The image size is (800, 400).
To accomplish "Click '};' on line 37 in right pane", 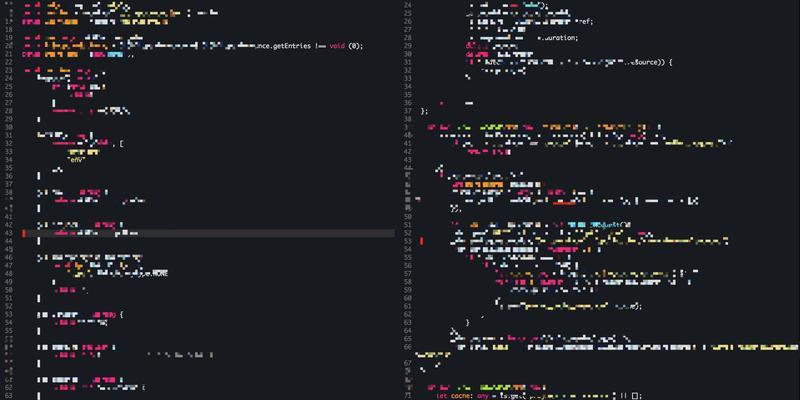I will pyautogui.click(x=425, y=111).
